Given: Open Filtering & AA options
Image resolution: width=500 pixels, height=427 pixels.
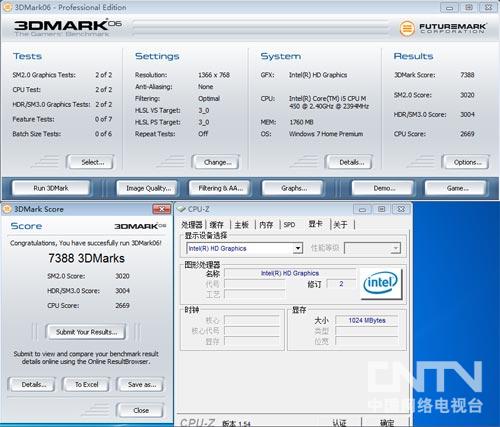Looking at the screenshot, I should click(x=221, y=188).
